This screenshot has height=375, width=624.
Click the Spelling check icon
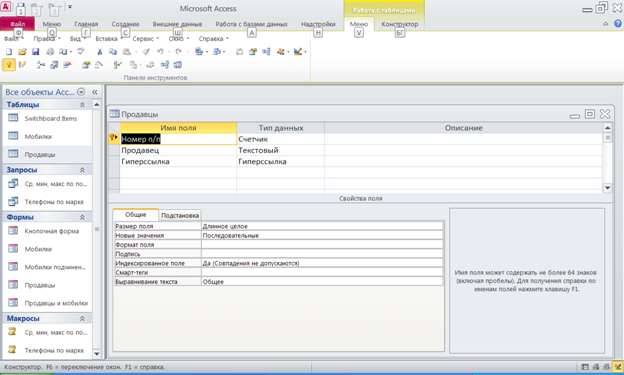click(x=81, y=51)
